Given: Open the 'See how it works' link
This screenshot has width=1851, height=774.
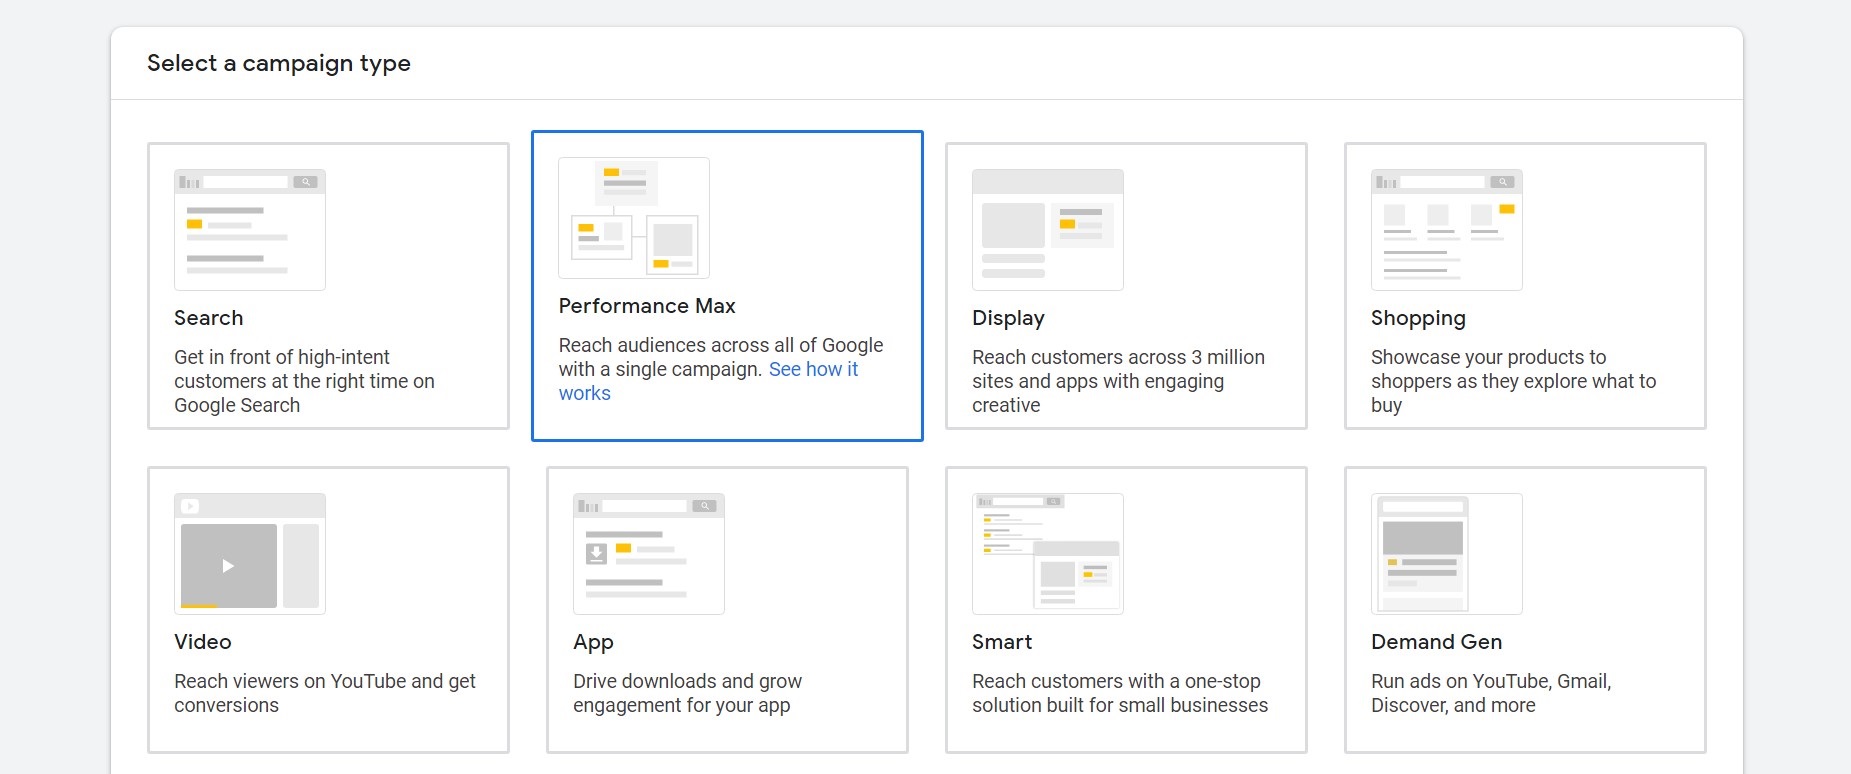Looking at the screenshot, I should coord(813,369).
